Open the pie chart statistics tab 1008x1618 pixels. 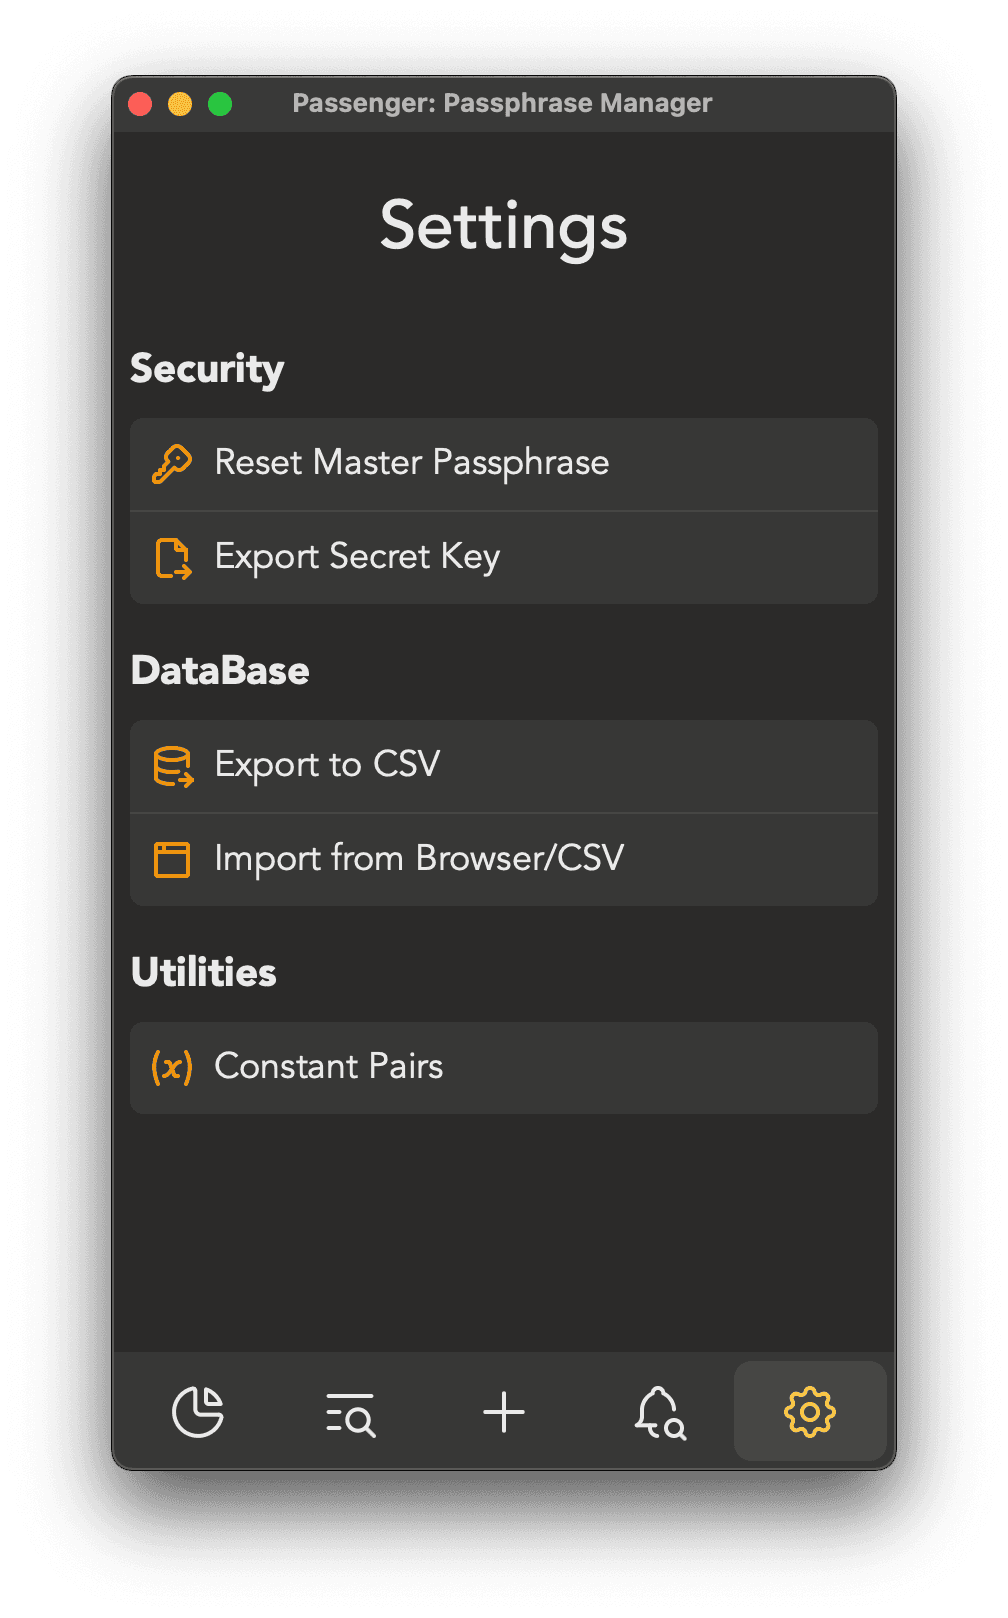click(x=198, y=1412)
